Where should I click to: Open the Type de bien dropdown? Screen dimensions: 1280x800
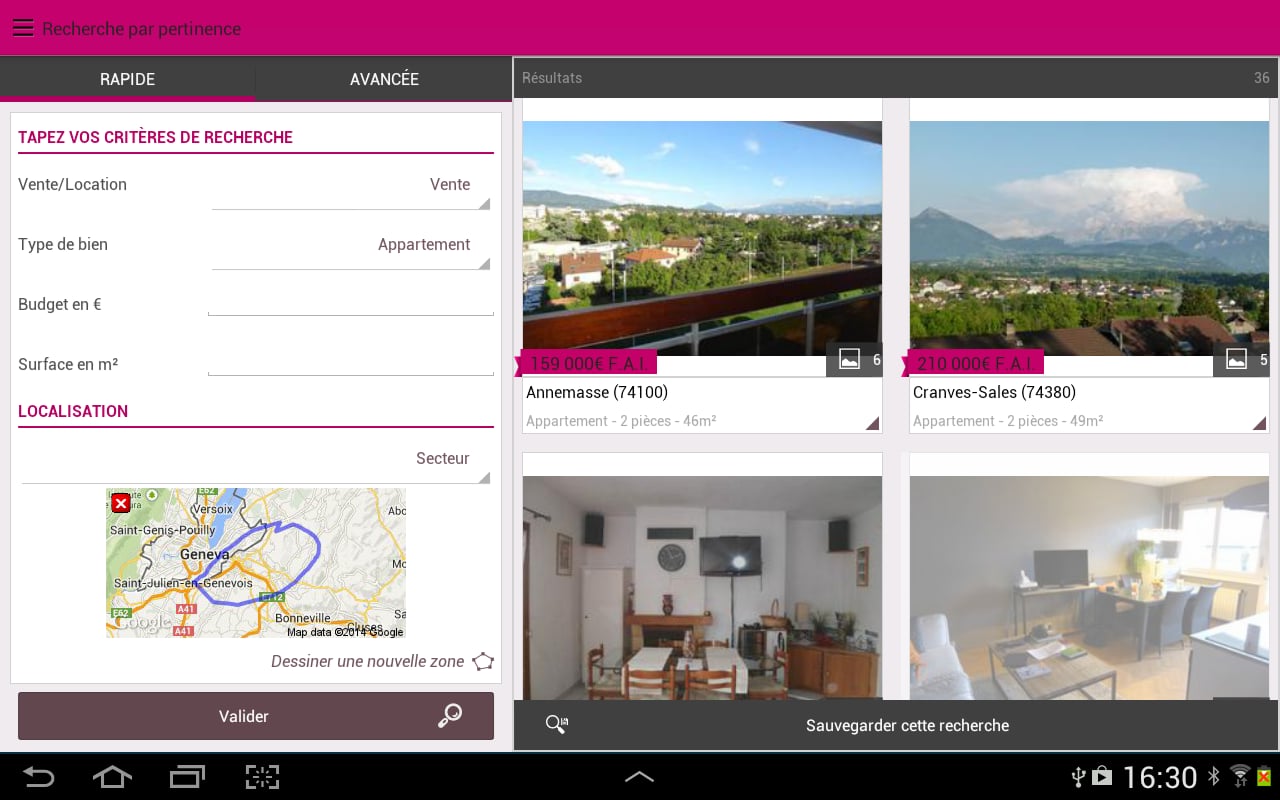[x=351, y=247]
